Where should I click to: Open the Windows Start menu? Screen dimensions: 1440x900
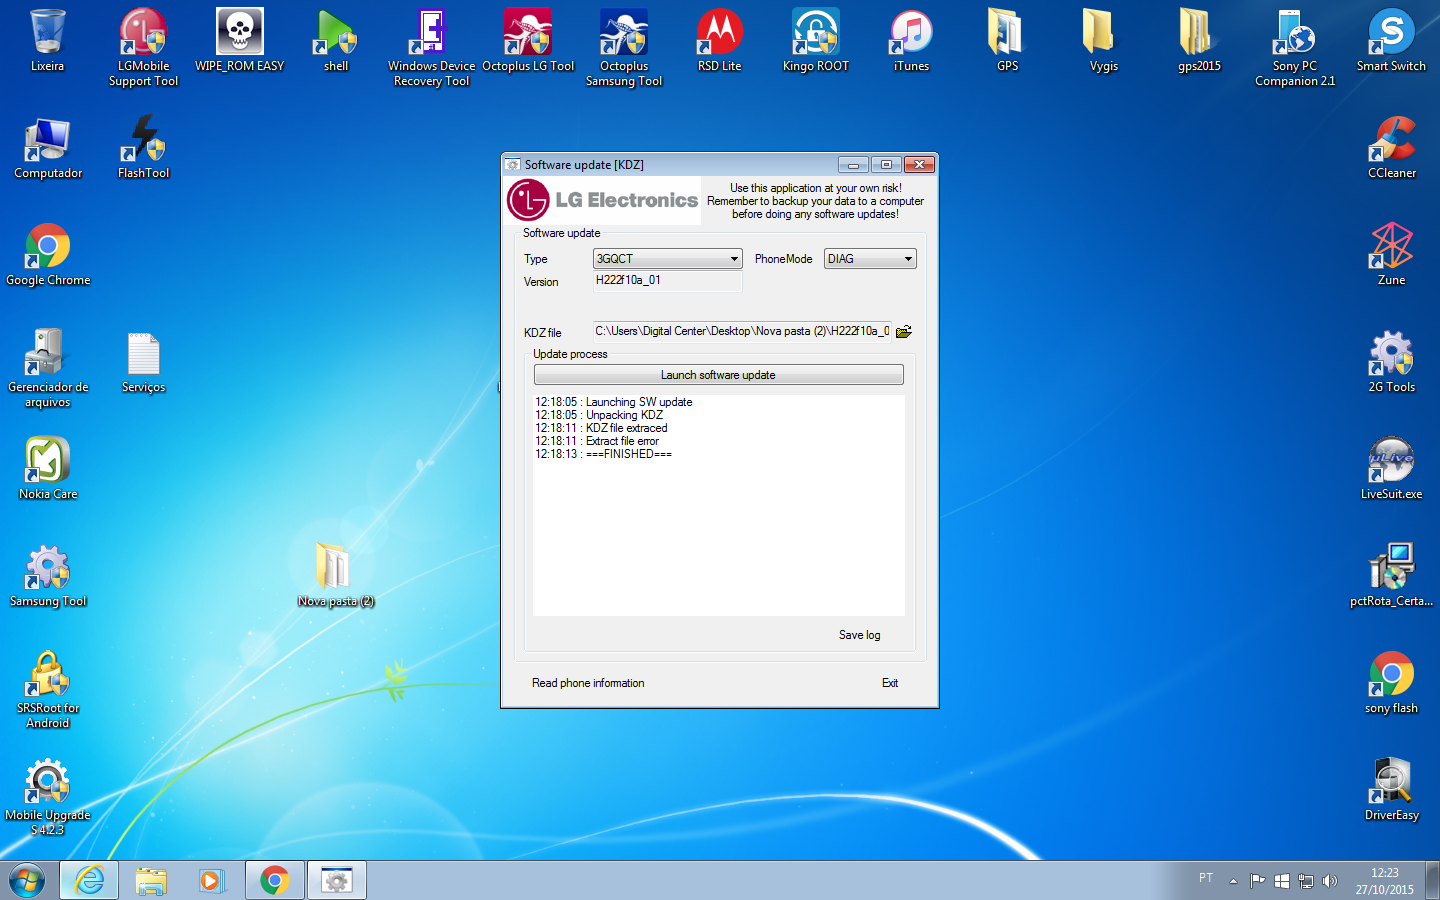(x=27, y=880)
